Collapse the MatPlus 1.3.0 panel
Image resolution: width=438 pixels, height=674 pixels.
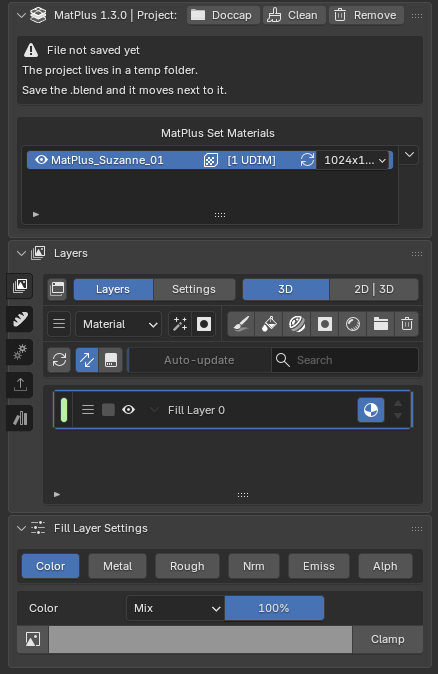(21, 15)
